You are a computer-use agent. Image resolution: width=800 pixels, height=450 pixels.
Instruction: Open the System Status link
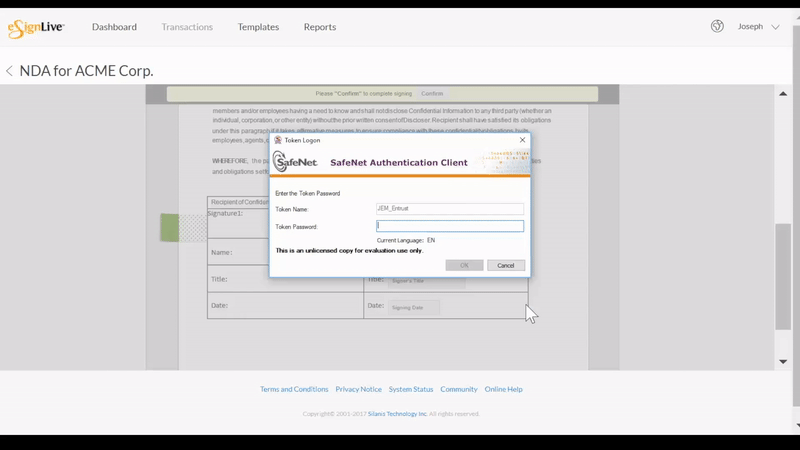[411, 389]
